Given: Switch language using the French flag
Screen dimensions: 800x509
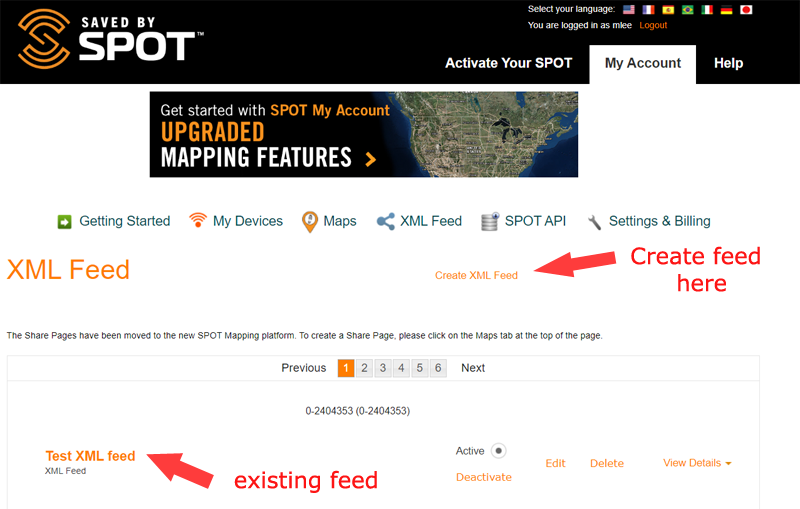Looking at the screenshot, I should pyautogui.click(x=648, y=9).
